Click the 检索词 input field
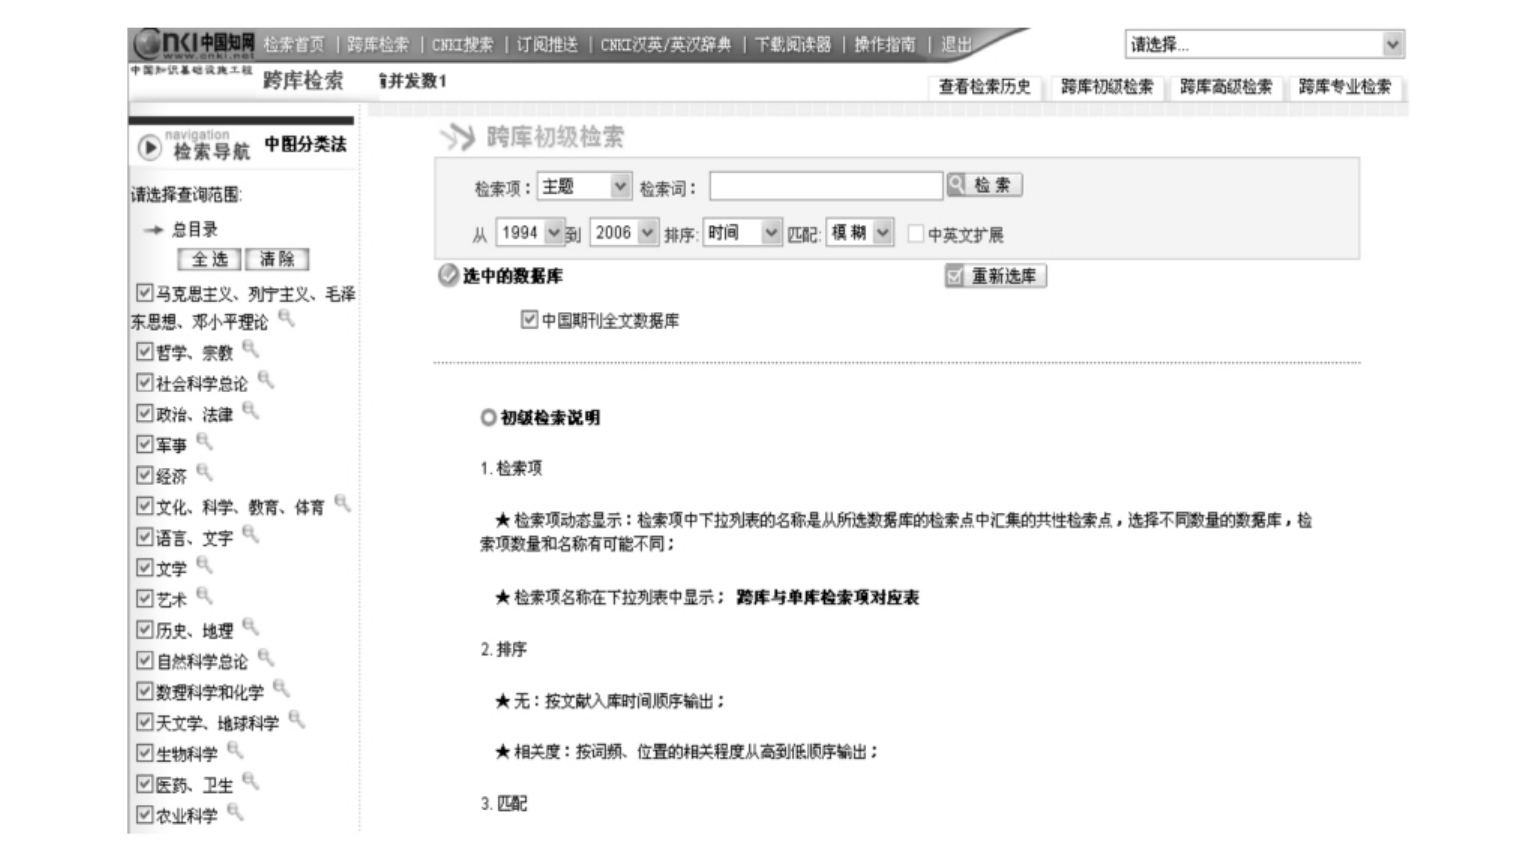 tap(826, 186)
